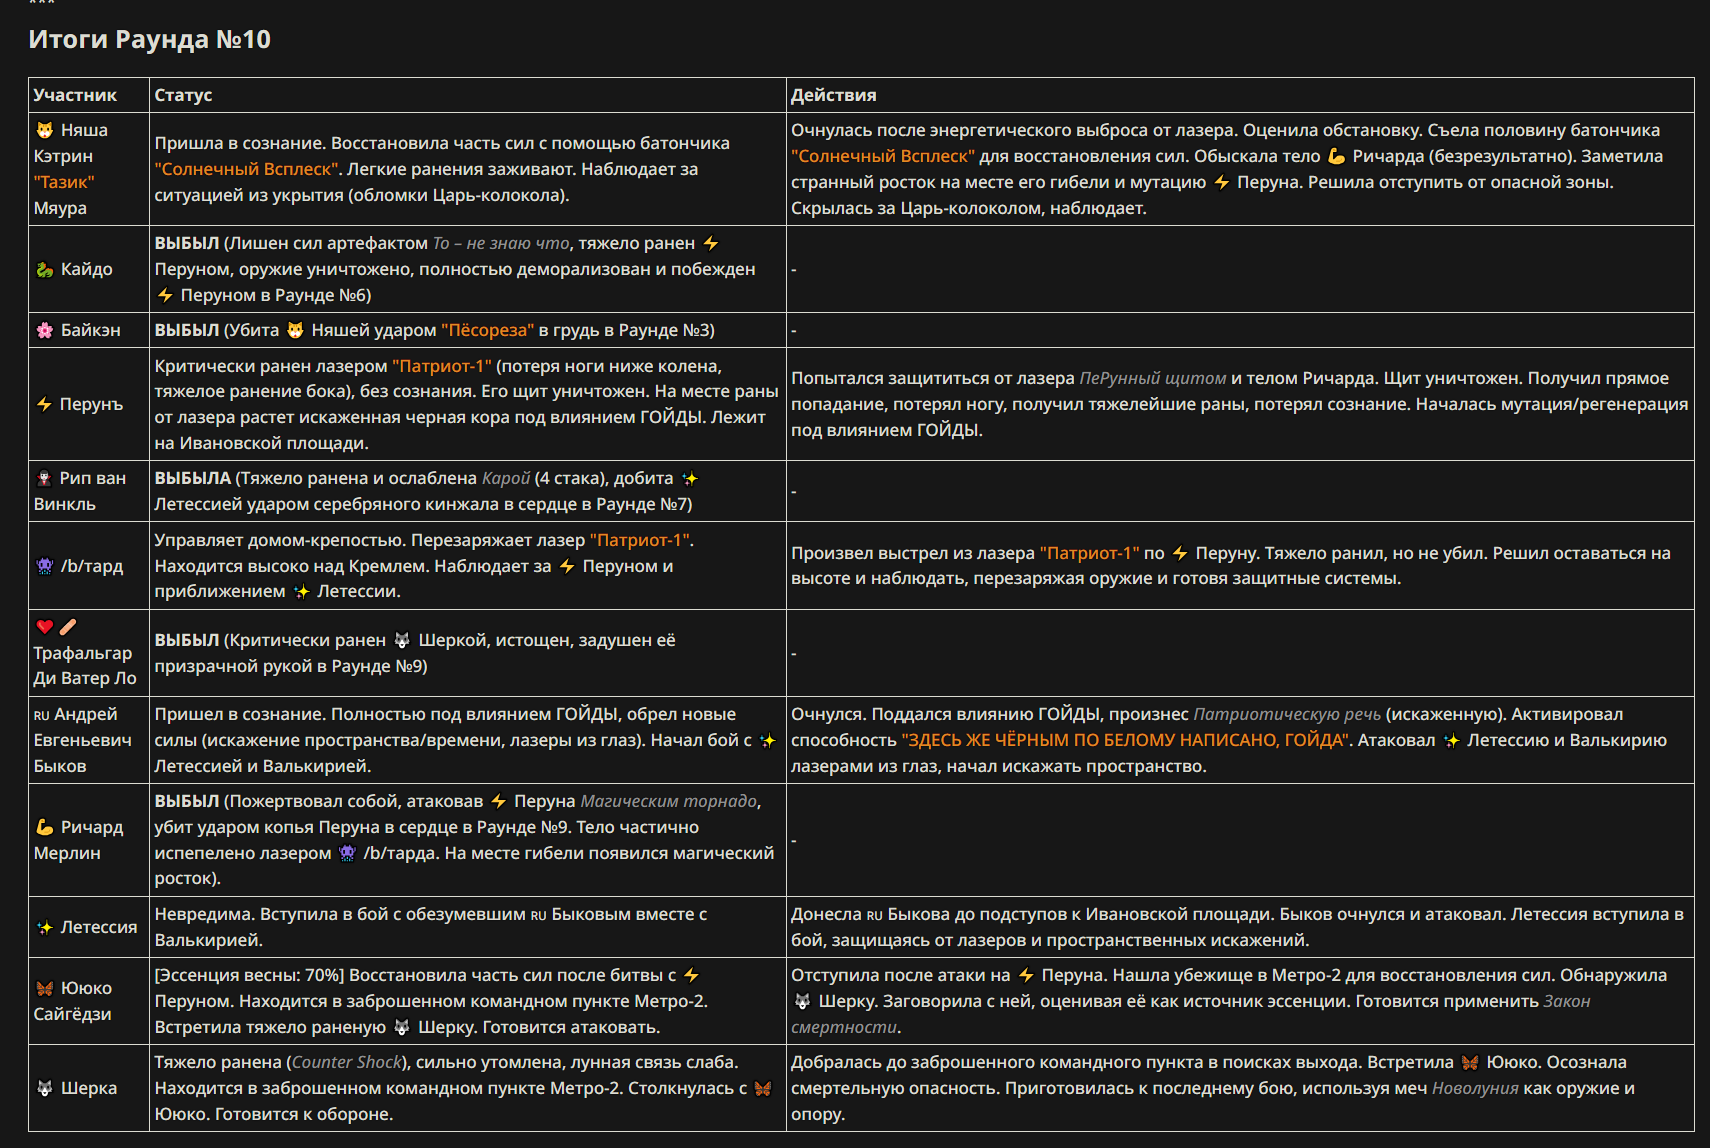This screenshot has width=1710, height=1148.
Task: Click the sparkle emoji in Рип ван Винкль status
Action: coord(689,478)
